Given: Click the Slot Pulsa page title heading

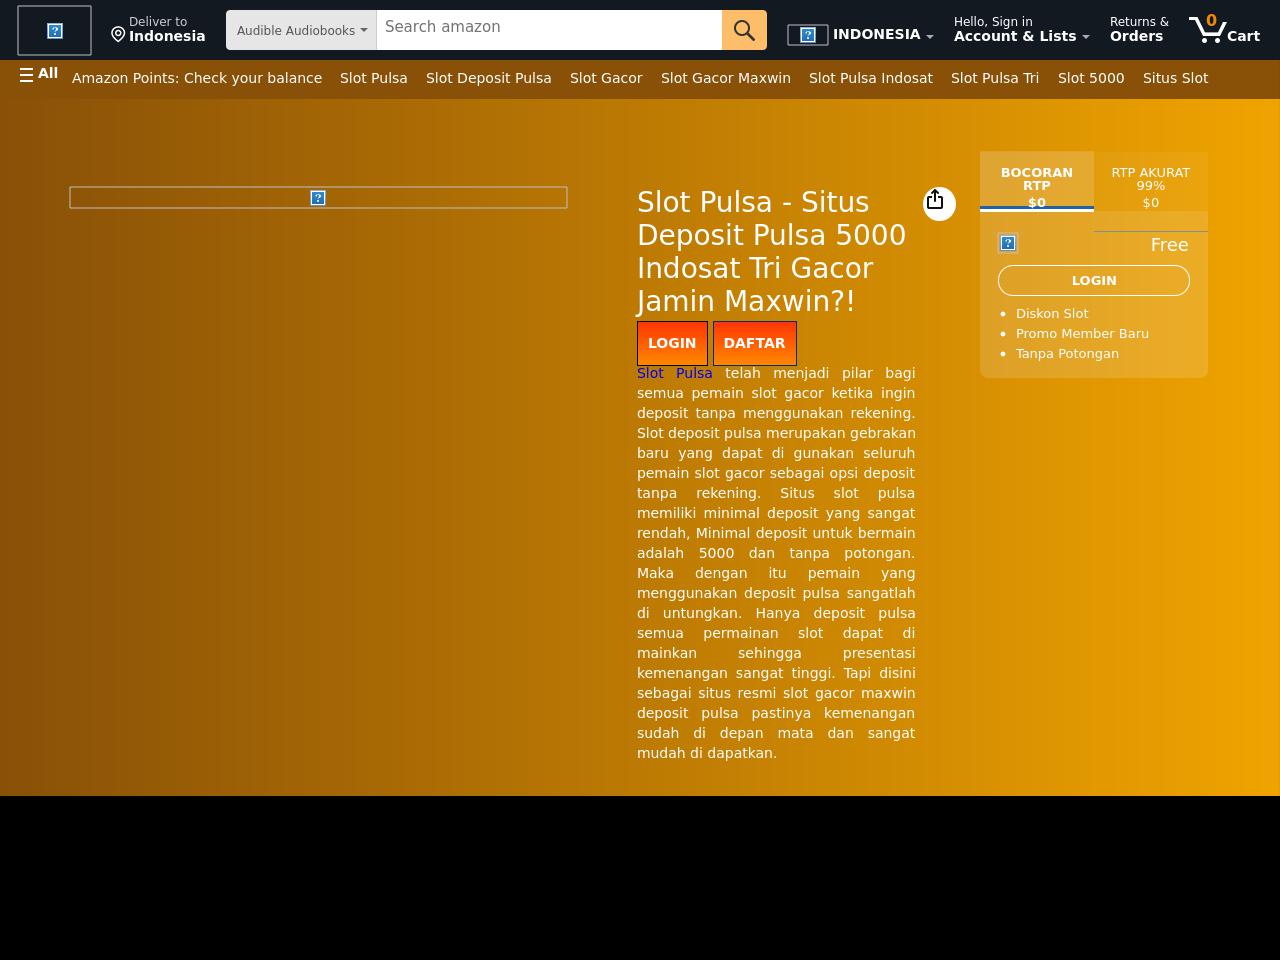Looking at the screenshot, I should pos(772,251).
